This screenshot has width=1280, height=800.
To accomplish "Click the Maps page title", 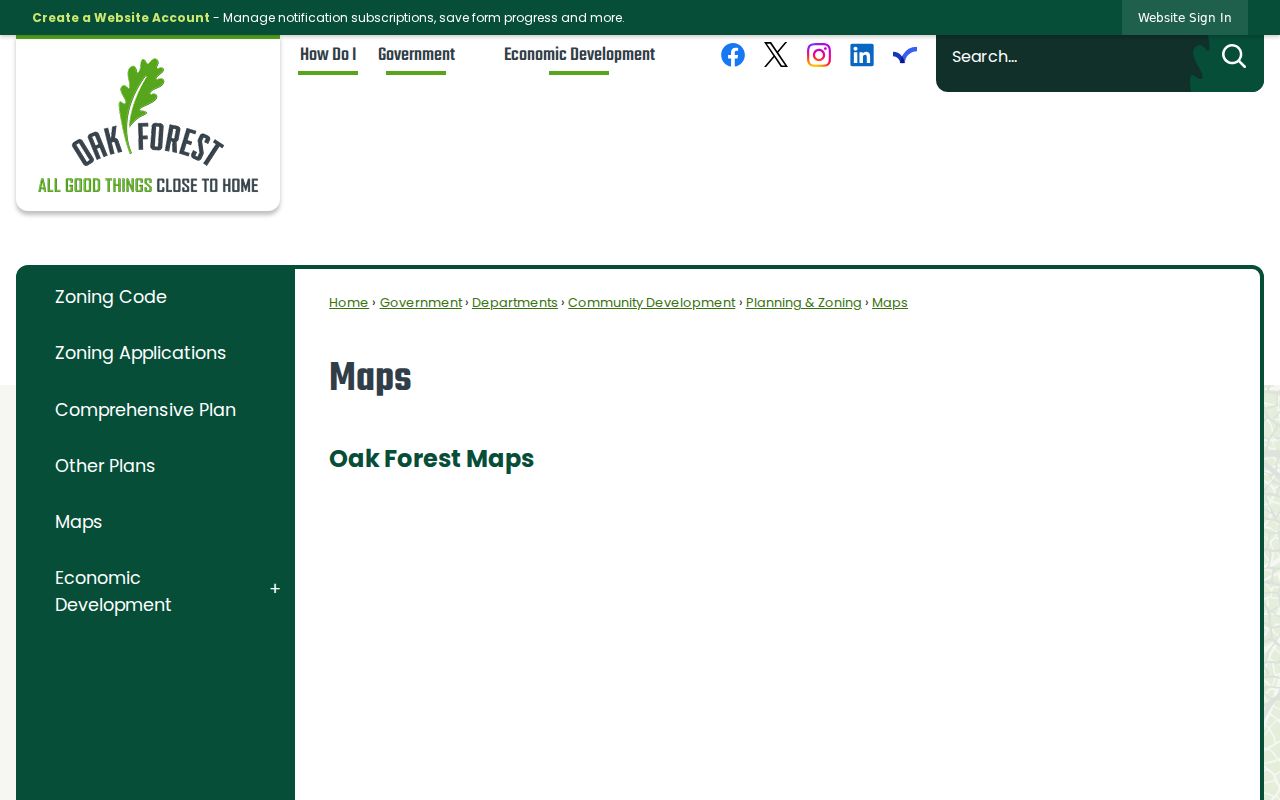I will (x=370, y=378).
